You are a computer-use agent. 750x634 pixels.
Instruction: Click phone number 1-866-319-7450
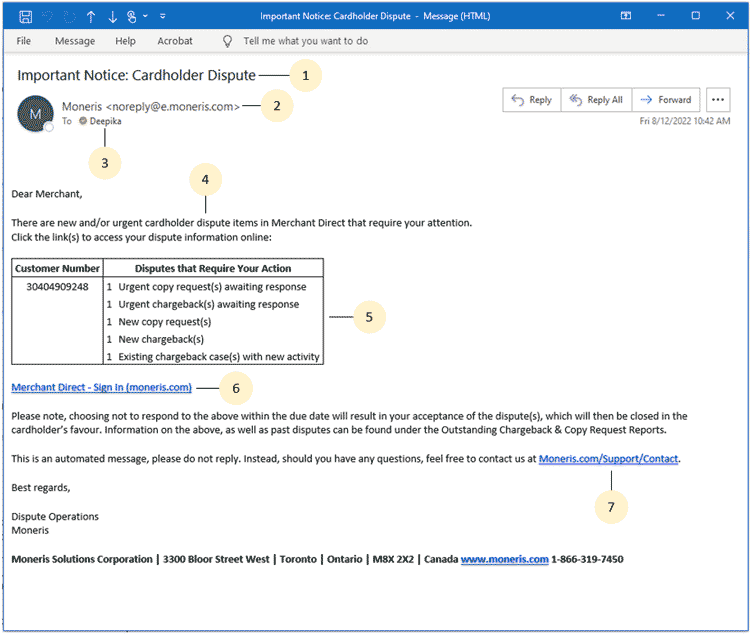(587, 559)
